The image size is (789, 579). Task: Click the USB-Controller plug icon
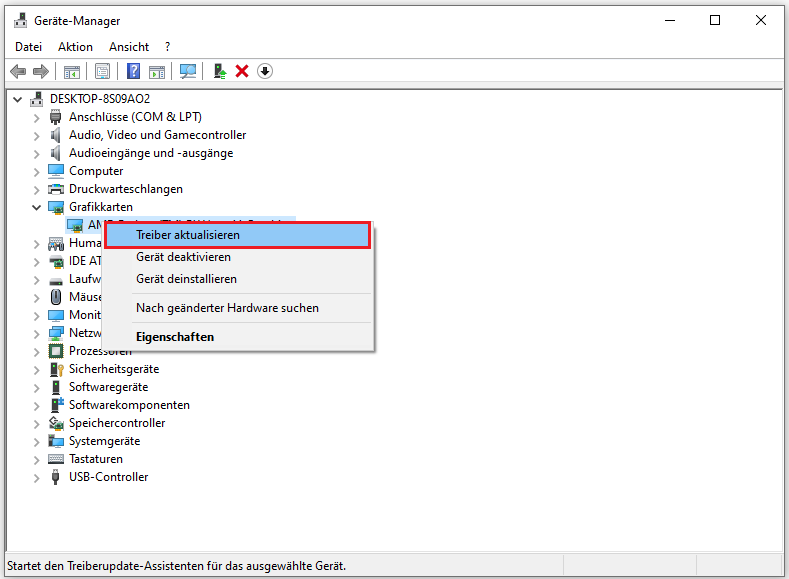(x=55, y=477)
